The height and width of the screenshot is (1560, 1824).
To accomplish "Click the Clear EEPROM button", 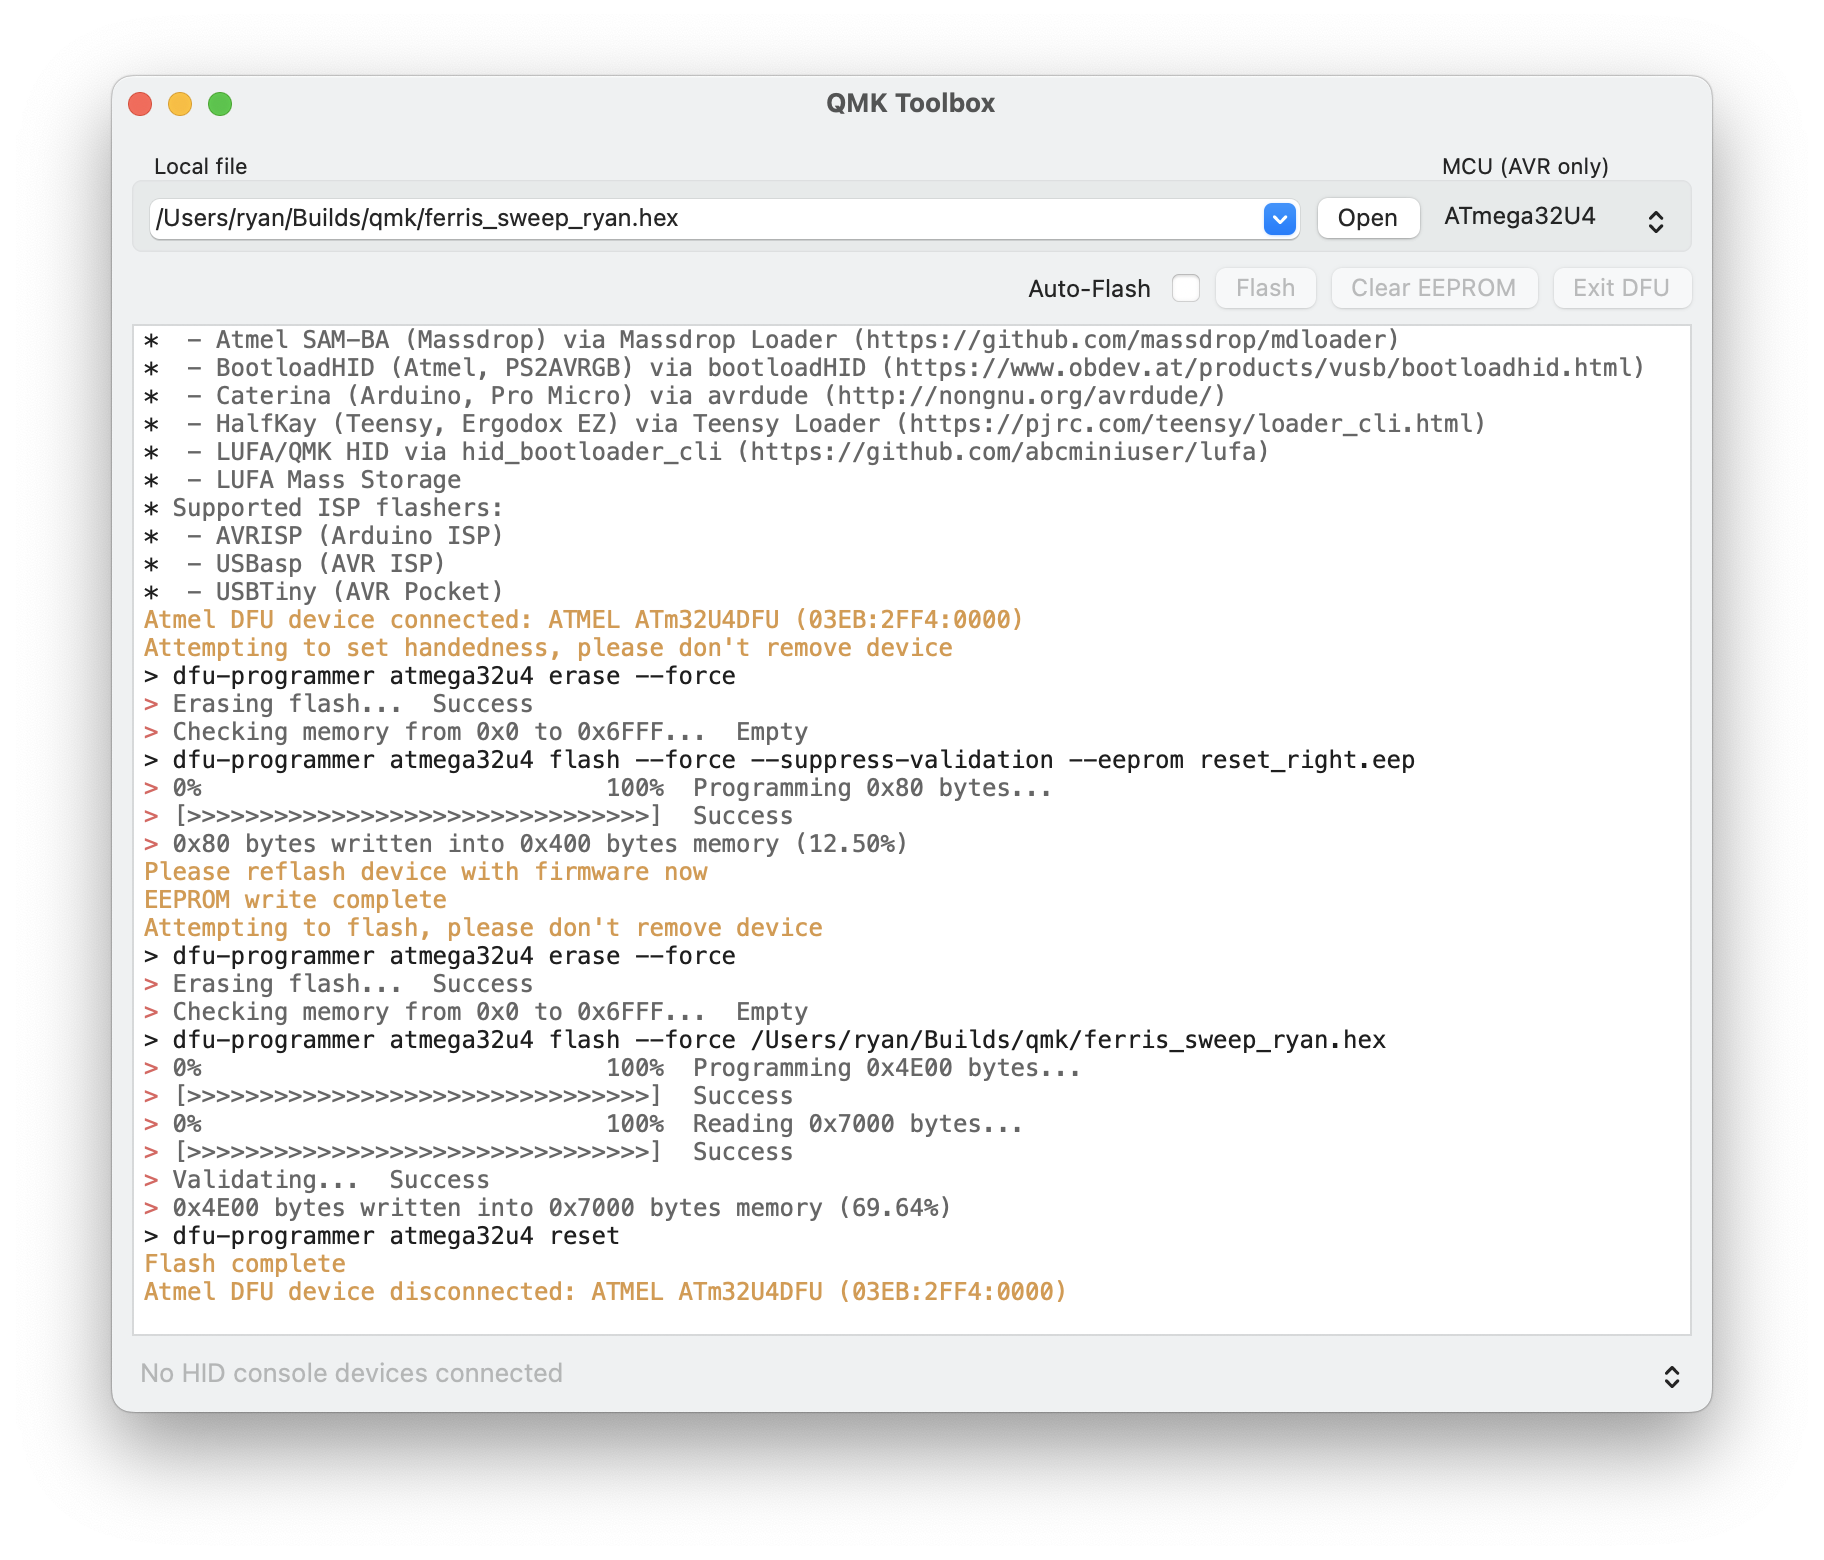I will 1433,288.
